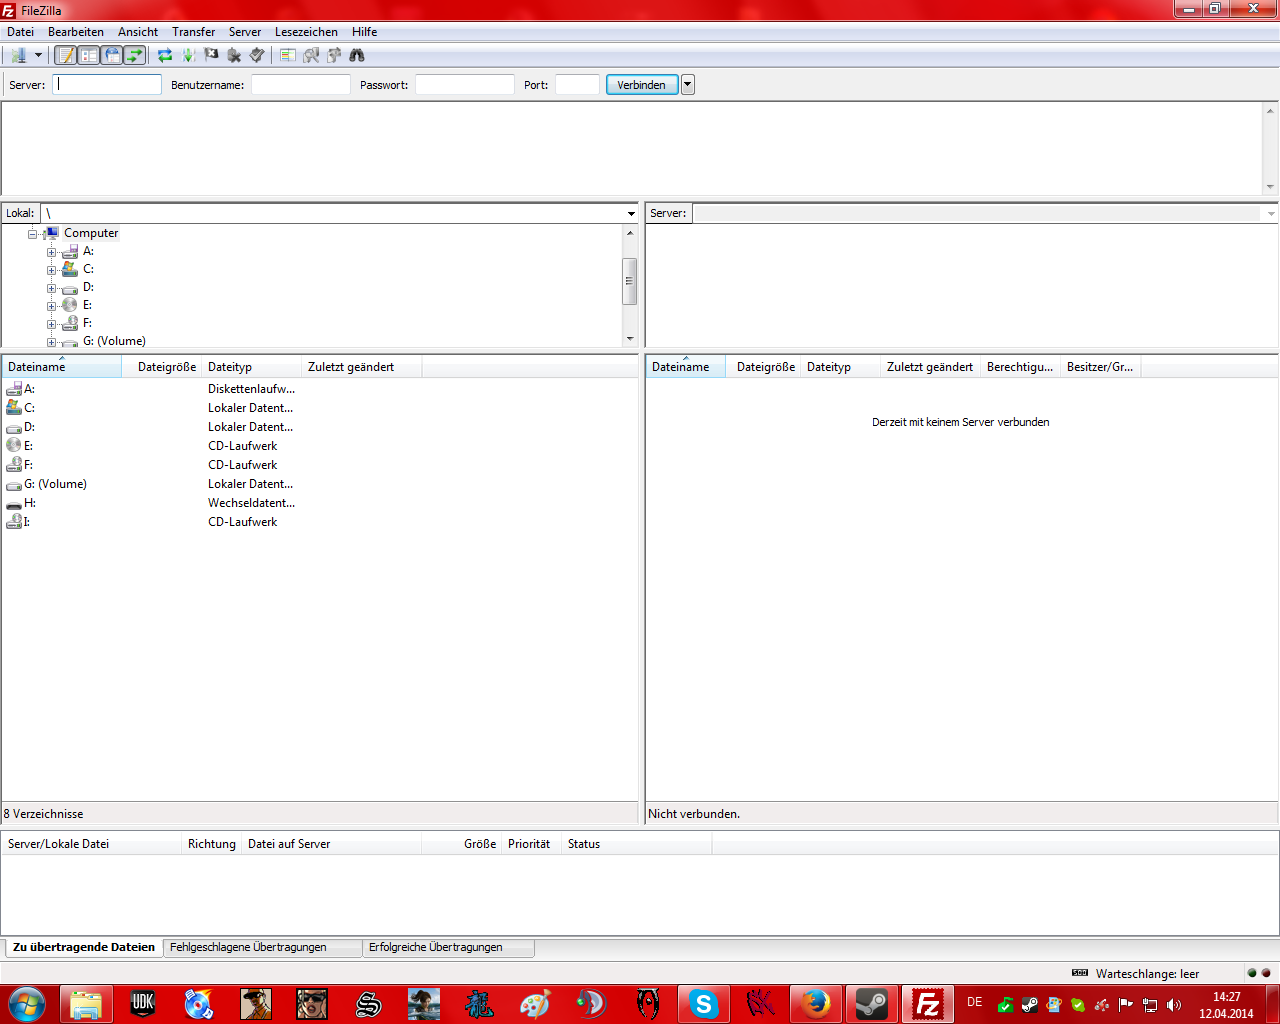Open the directory listing filters icon
Image resolution: width=1280 pixels, height=1024 pixels.
288,56
